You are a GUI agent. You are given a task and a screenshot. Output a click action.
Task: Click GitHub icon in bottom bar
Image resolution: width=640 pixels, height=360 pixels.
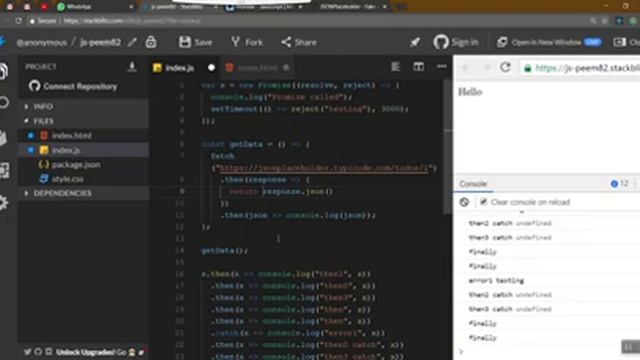pos(38,352)
